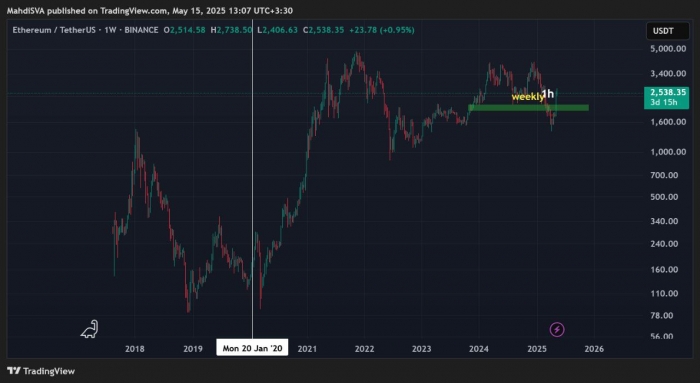Click the dinosaur watermark icon
The width and height of the screenshot is (700, 383).
(x=89, y=329)
